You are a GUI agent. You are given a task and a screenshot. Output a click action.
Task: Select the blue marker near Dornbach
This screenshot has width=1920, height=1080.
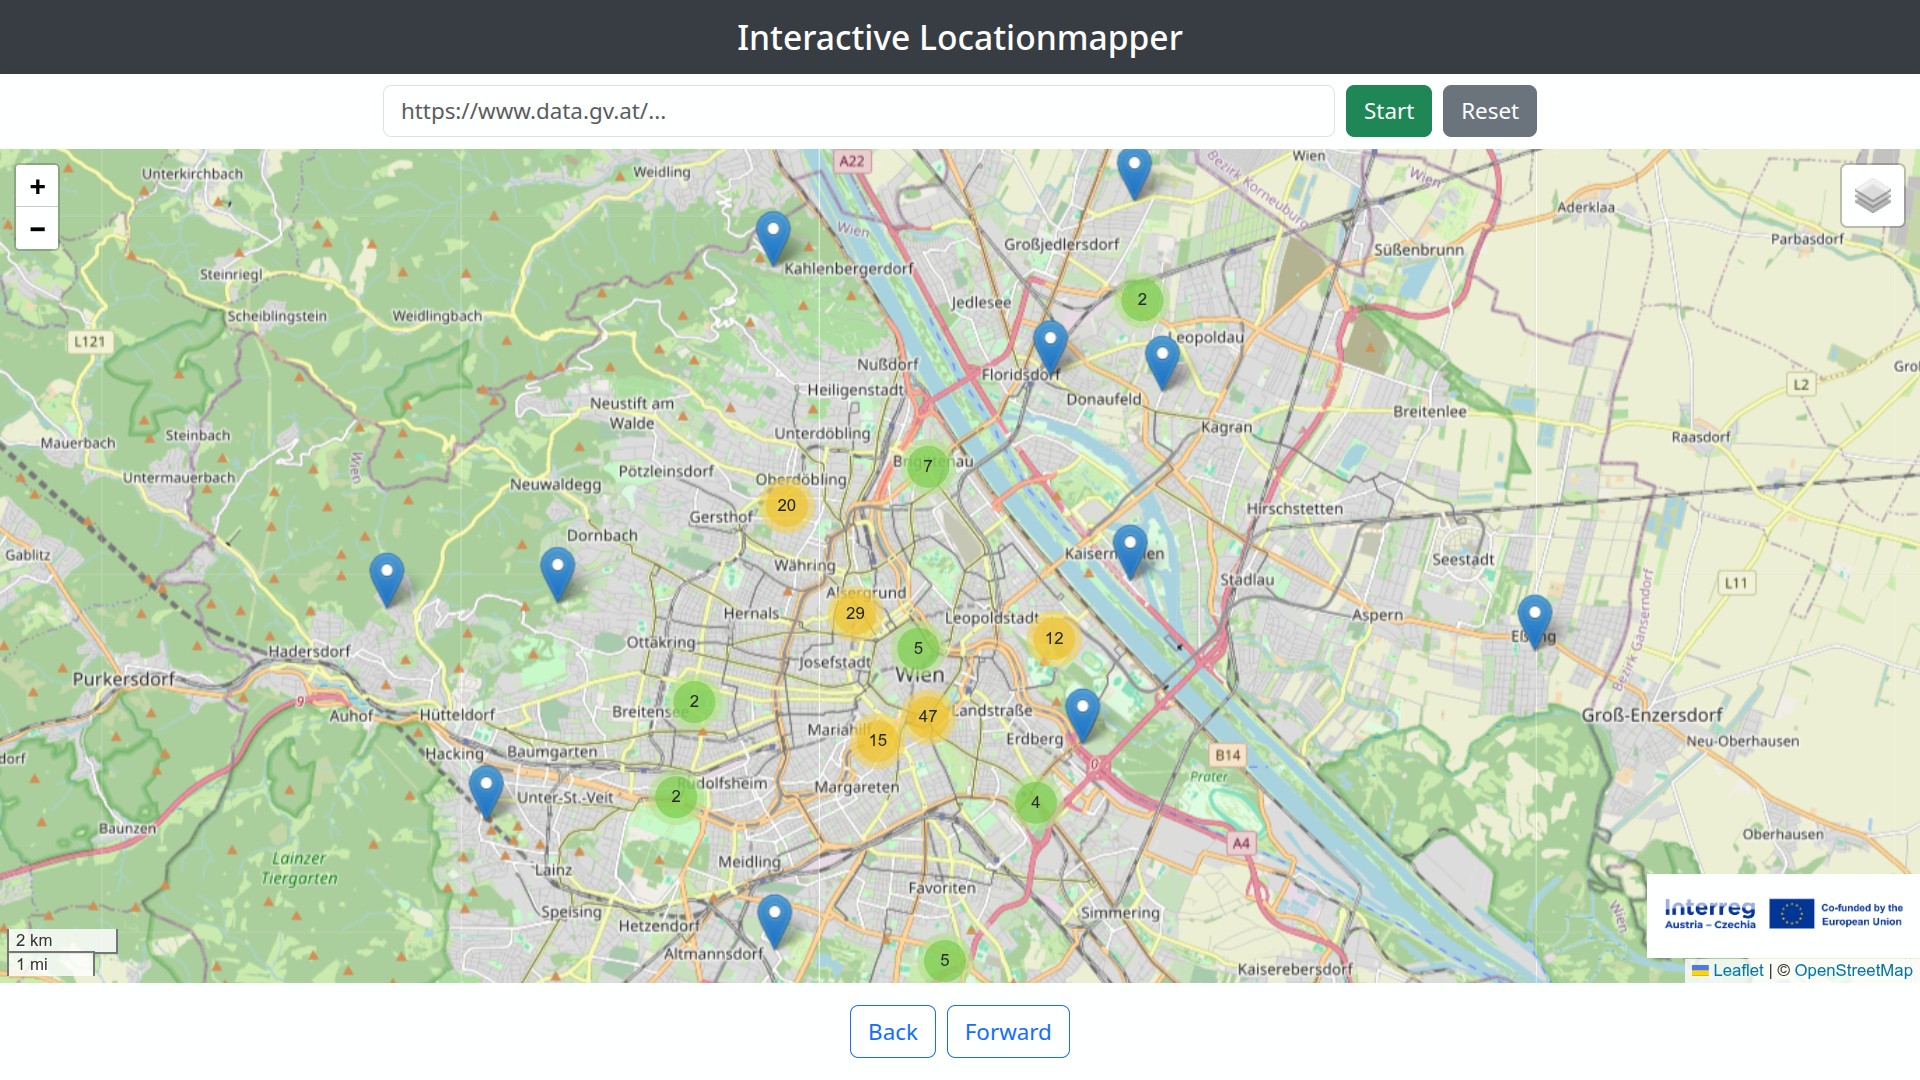coord(558,574)
